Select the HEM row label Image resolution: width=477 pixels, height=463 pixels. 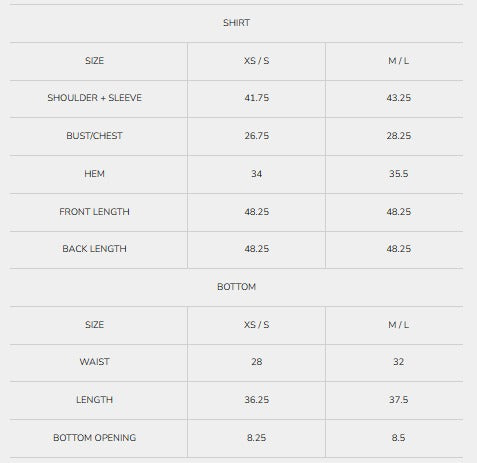tap(94, 174)
